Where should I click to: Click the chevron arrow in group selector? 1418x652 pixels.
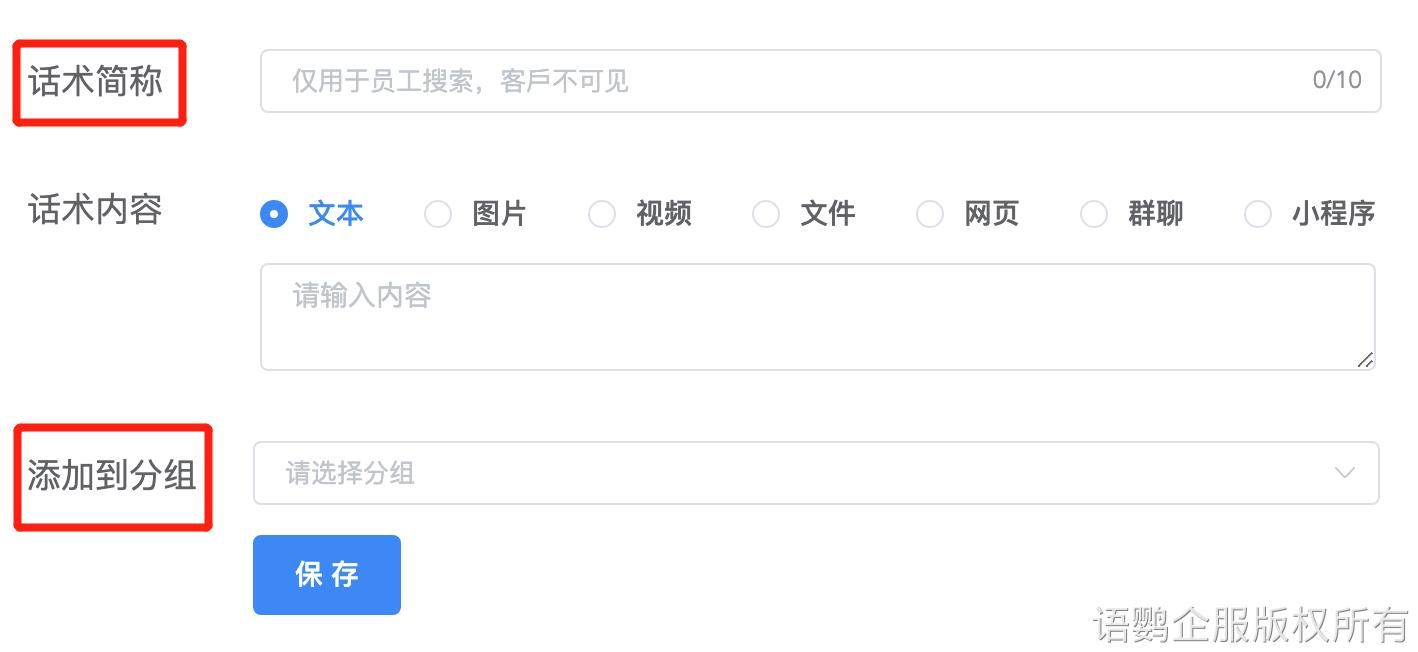pos(1345,473)
